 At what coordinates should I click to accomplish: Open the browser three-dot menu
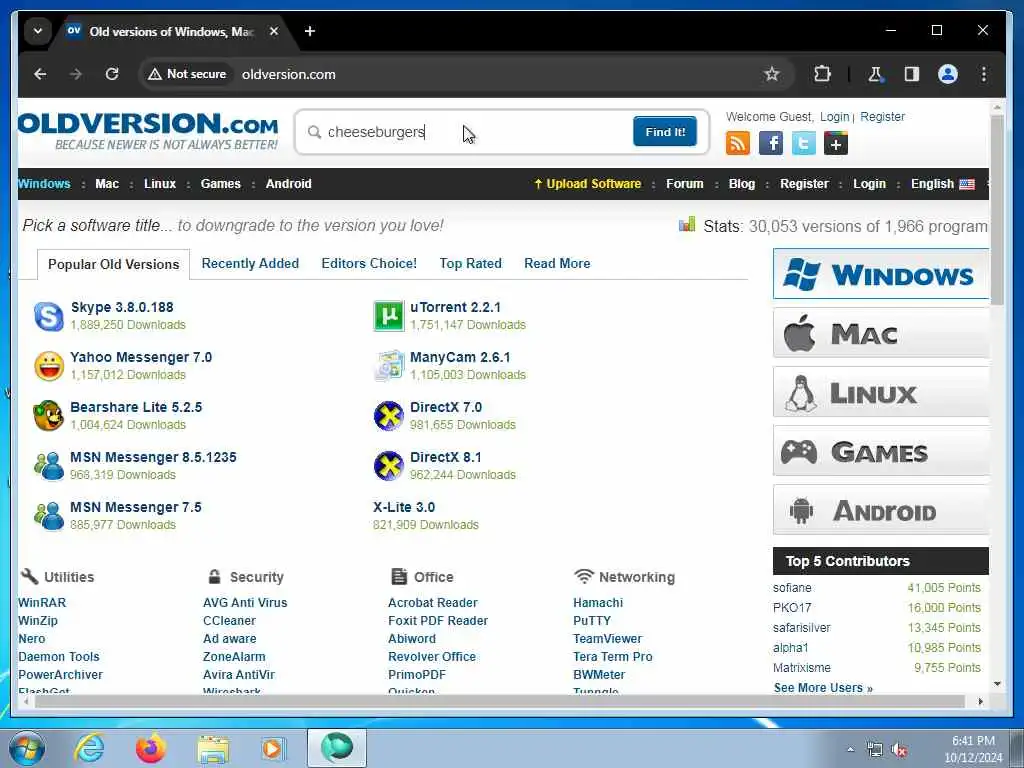tap(984, 74)
